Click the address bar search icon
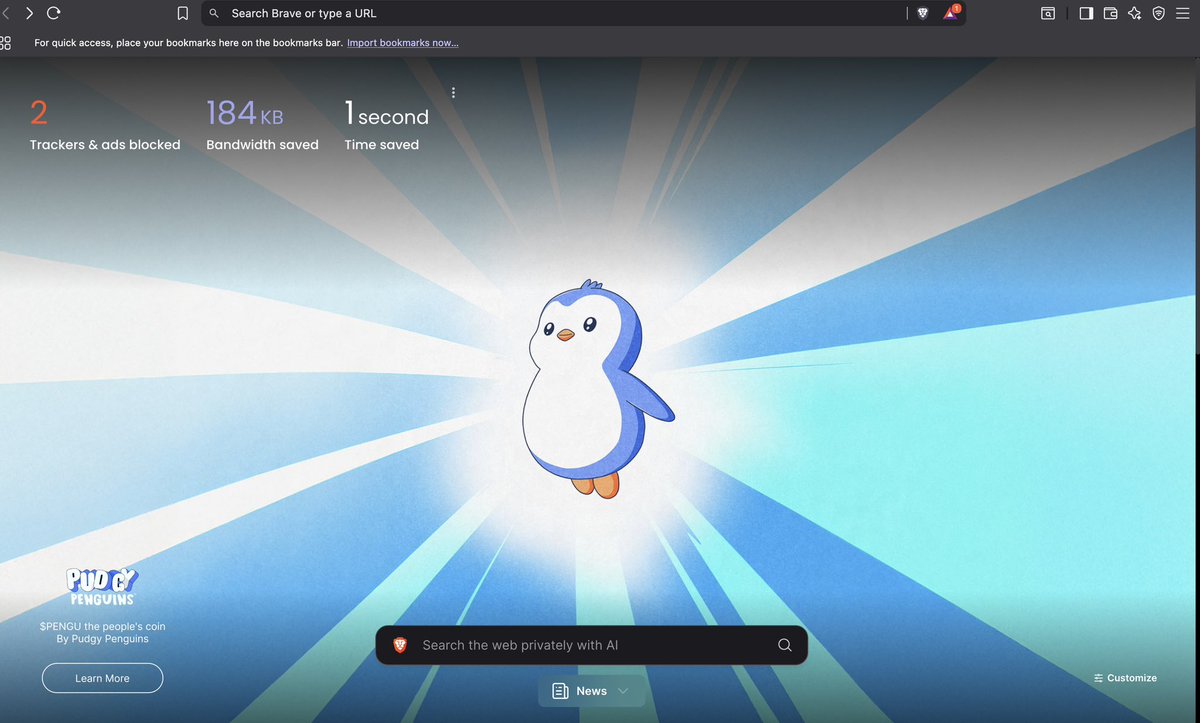 [214, 13]
